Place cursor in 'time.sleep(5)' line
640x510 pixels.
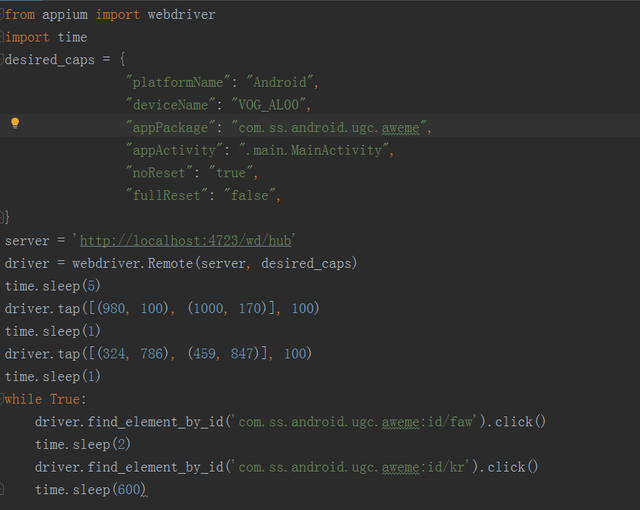pos(53,286)
